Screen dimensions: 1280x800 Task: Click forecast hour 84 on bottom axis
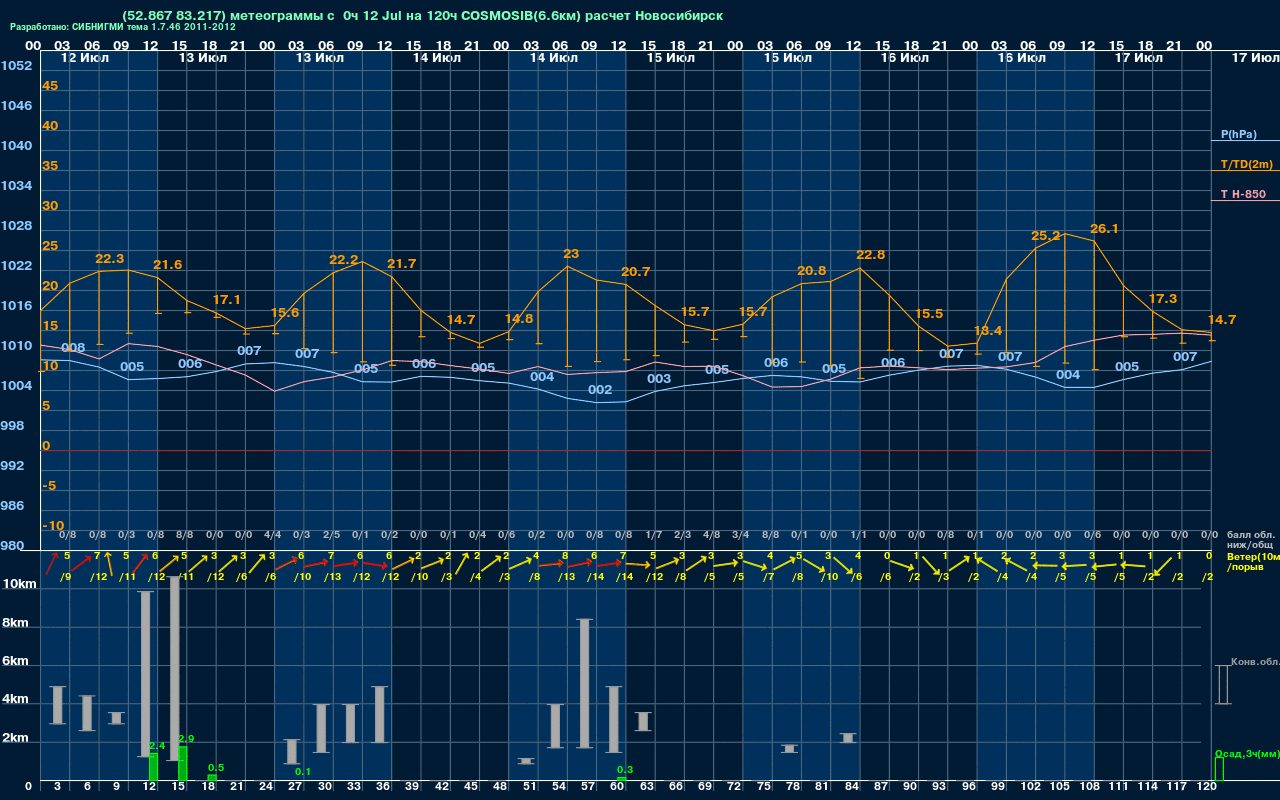click(852, 788)
